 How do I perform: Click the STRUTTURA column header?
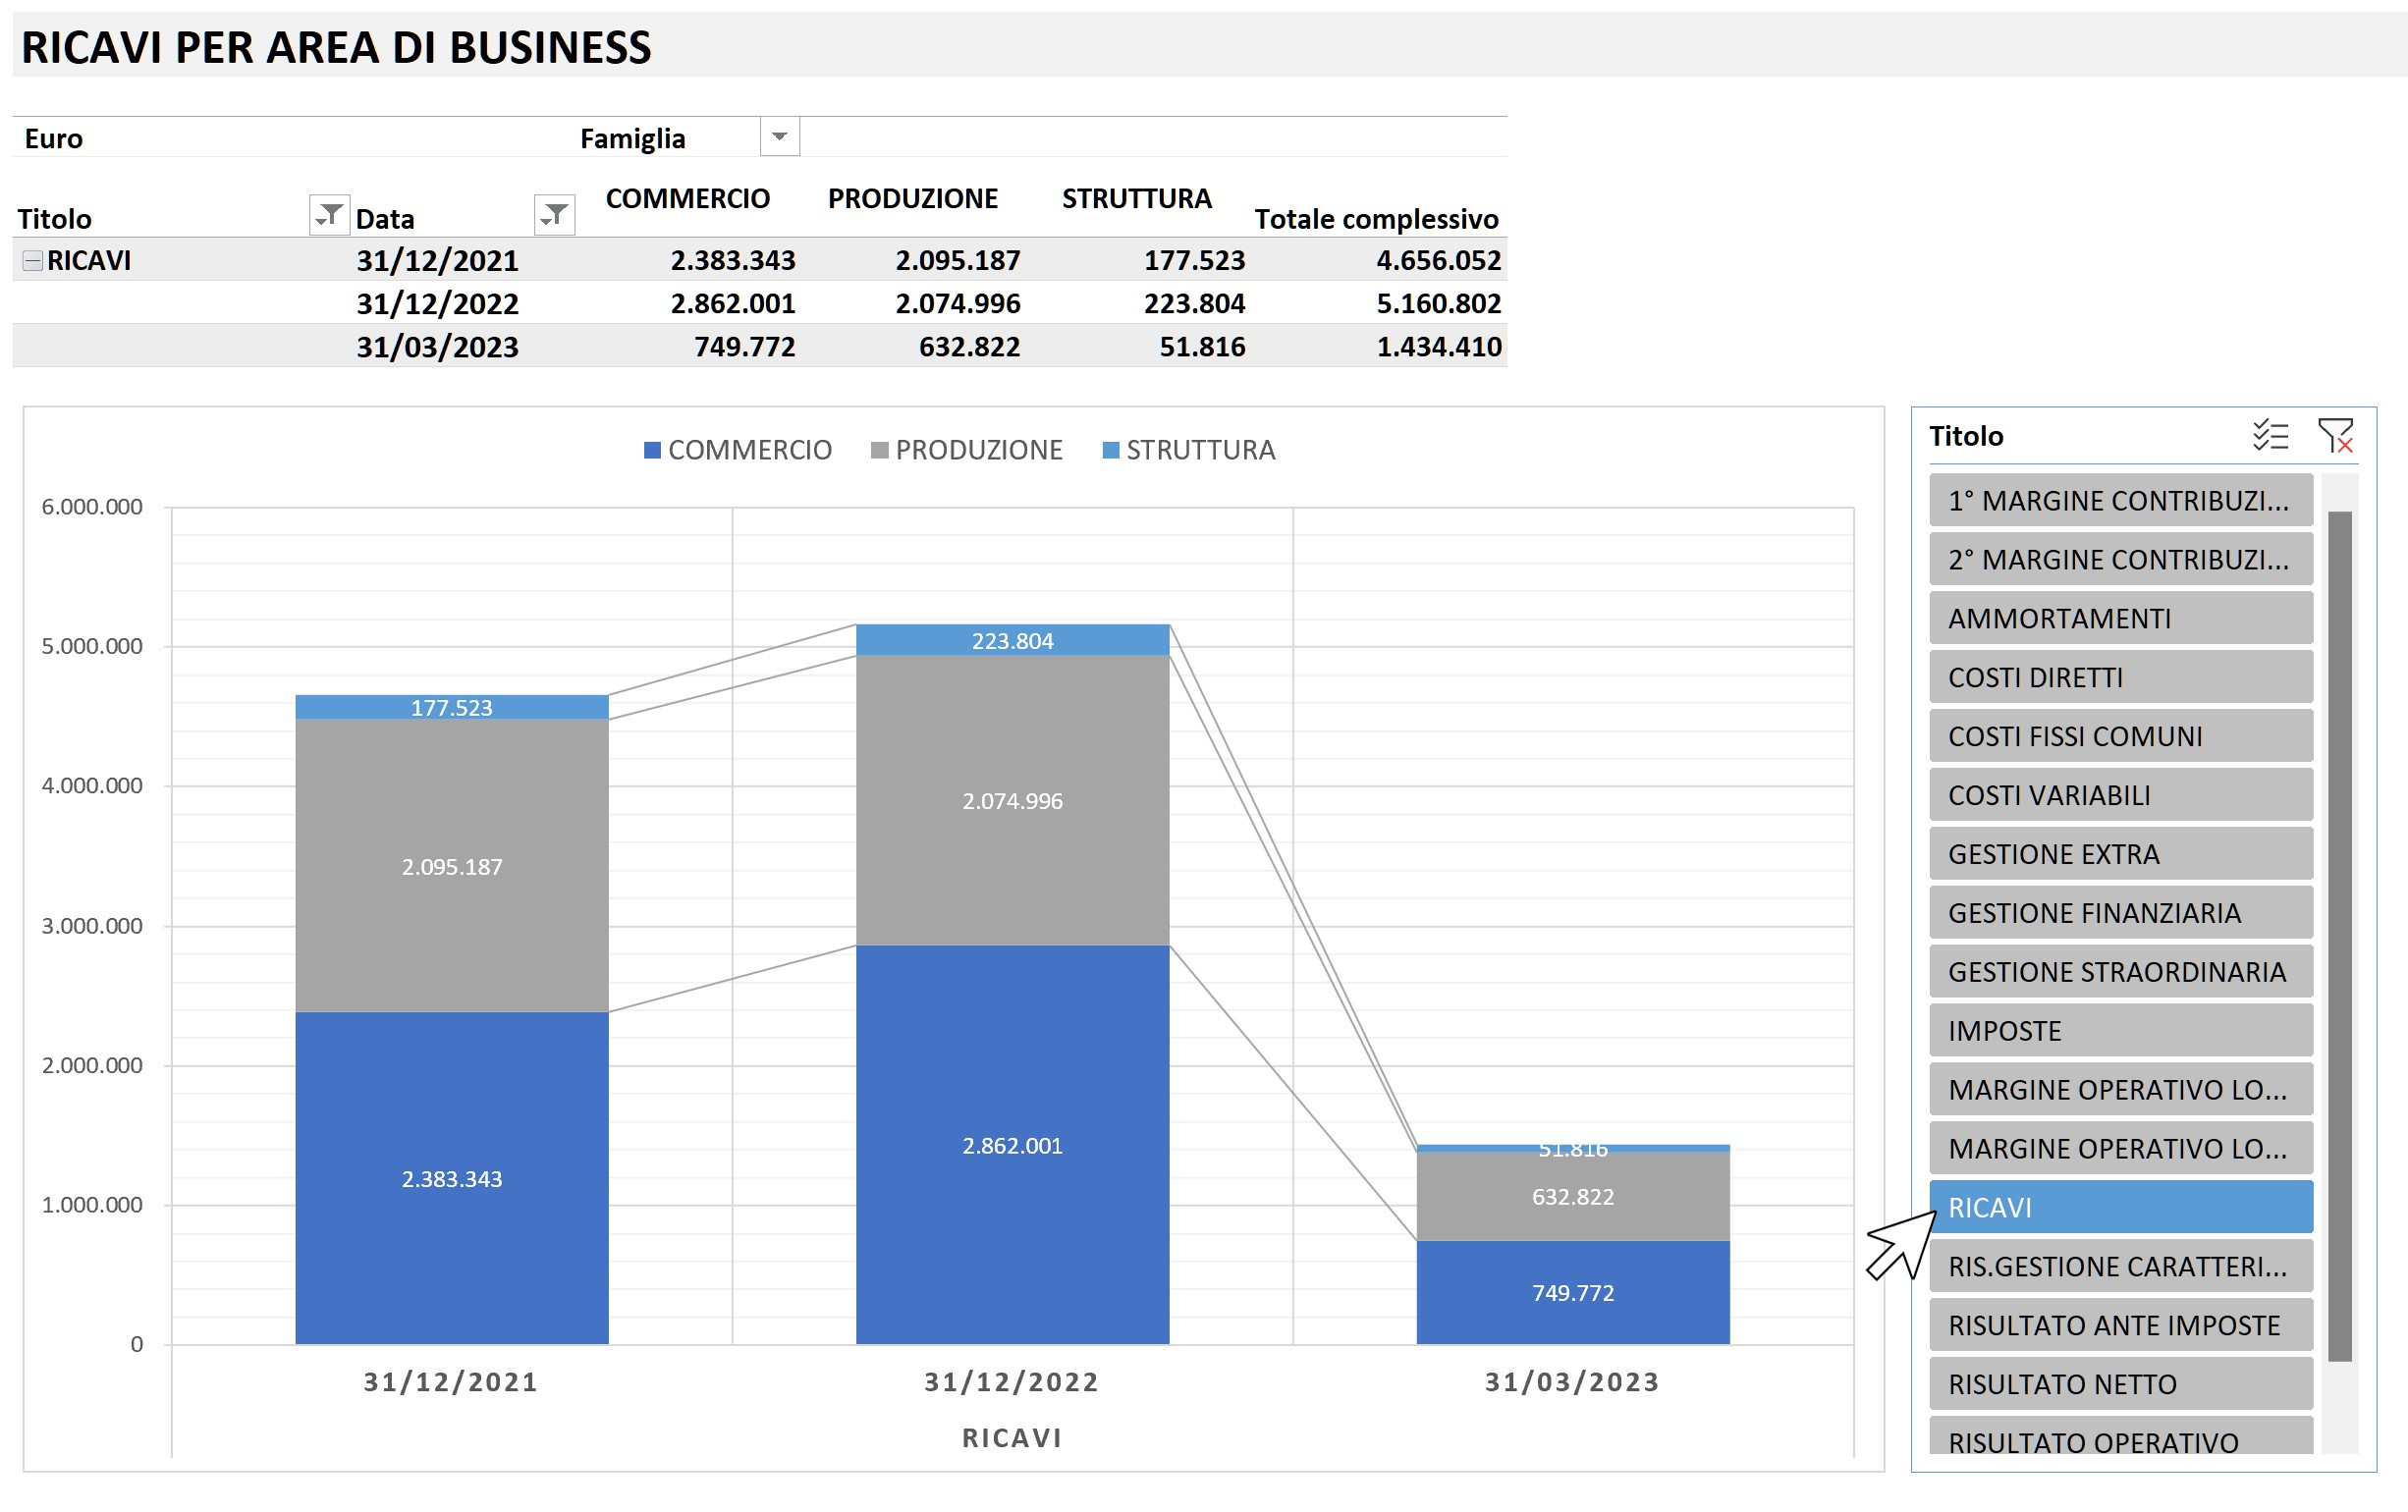[x=1137, y=199]
